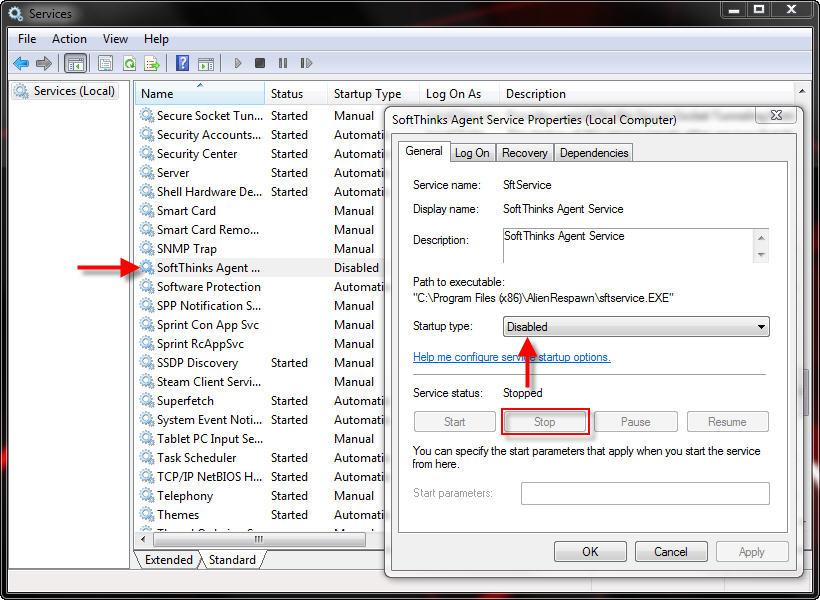Sort by Log On As column header
Screen dimensions: 820x600
click(459, 94)
